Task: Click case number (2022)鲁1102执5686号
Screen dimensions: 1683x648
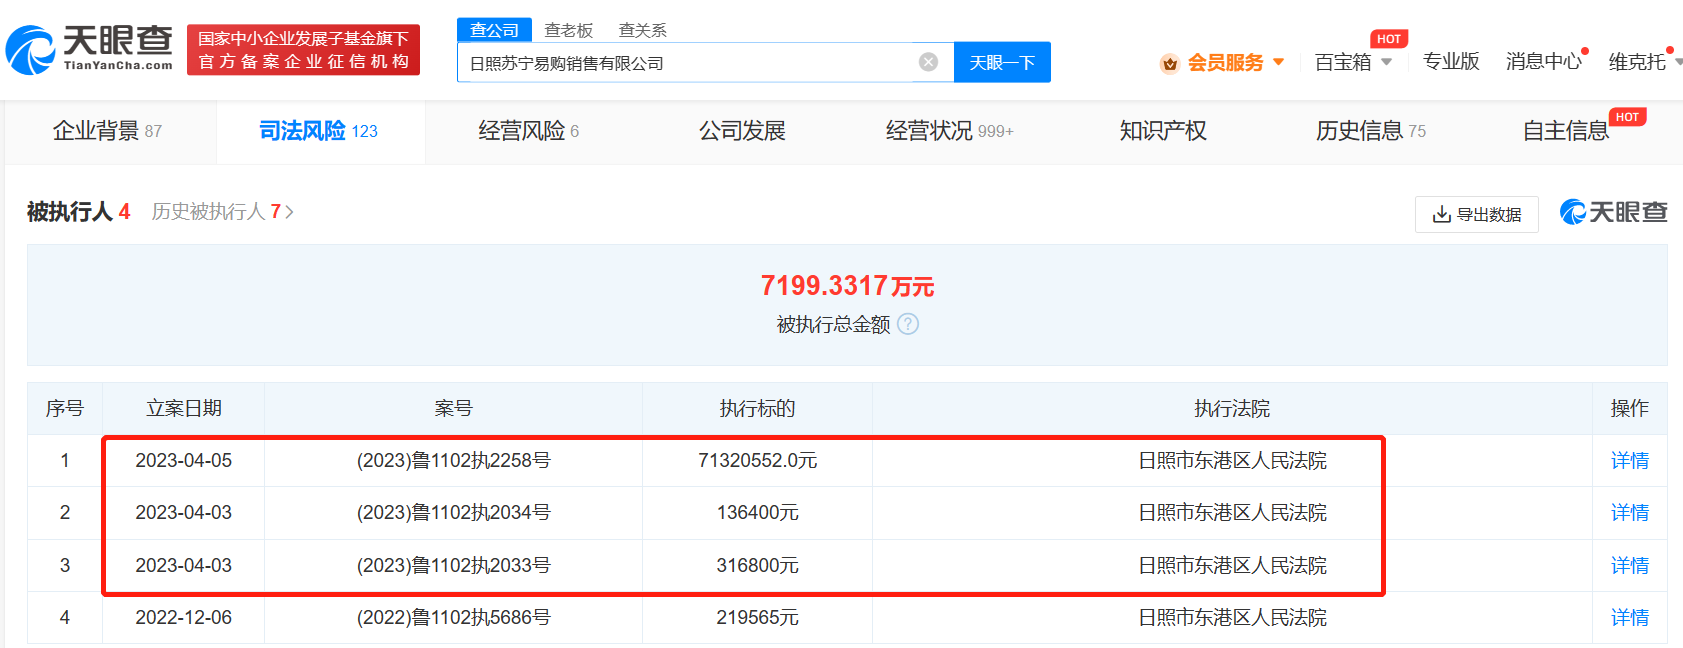Action: pos(453,618)
